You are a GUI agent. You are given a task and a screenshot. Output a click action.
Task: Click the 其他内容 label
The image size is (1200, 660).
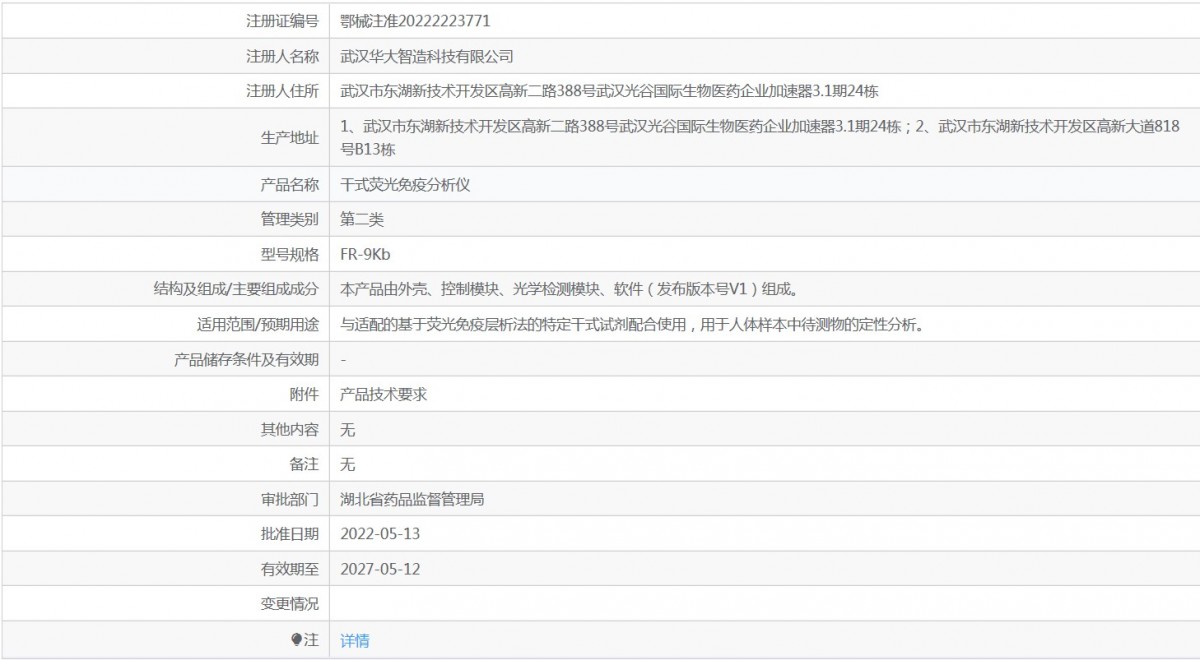[x=290, y=430]
